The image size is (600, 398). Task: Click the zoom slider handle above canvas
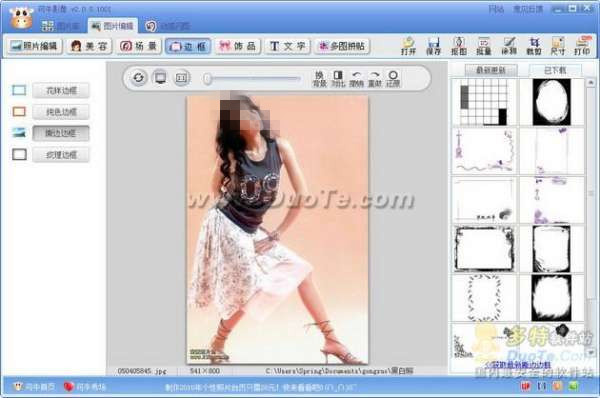click(207, 79)
